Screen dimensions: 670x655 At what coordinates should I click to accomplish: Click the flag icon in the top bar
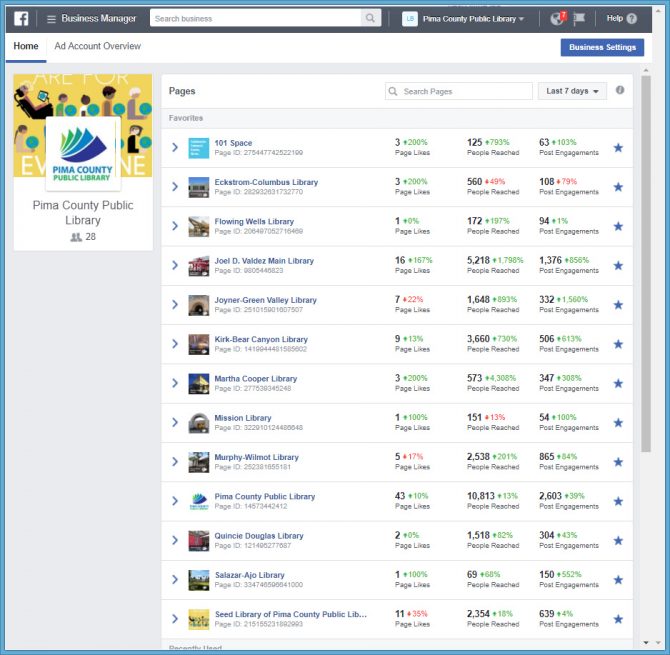coord(579,18)
